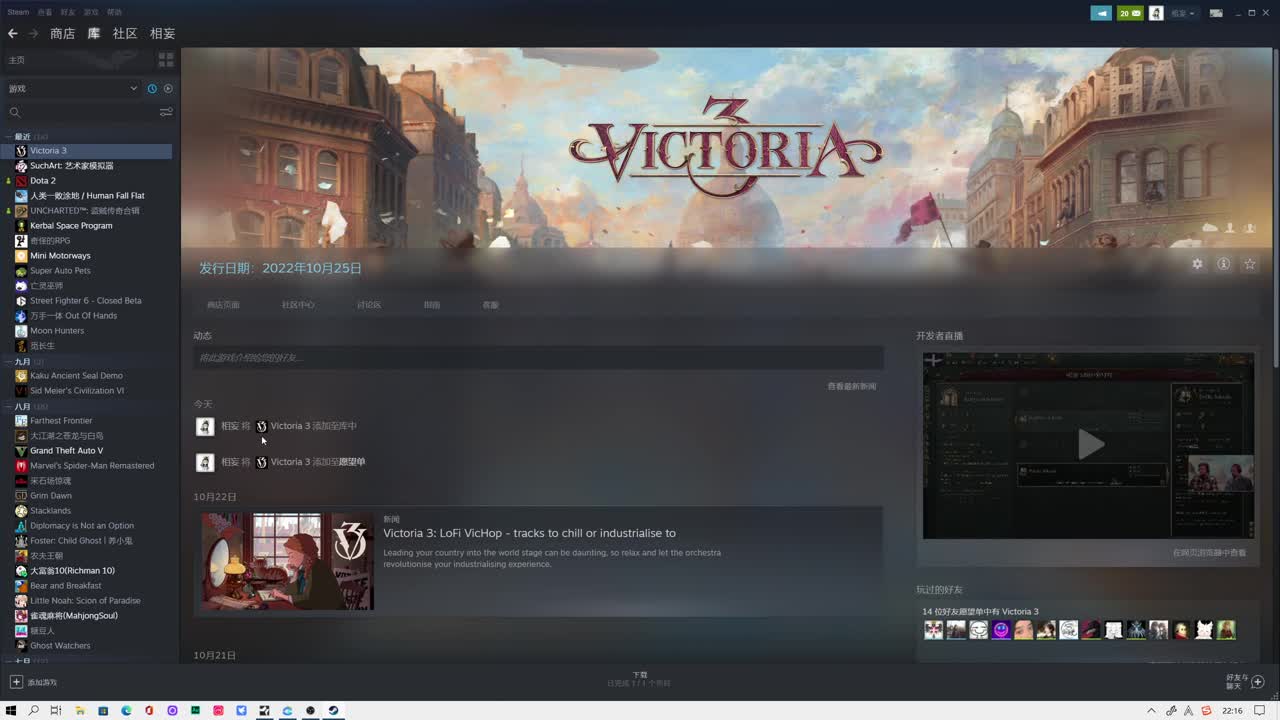
Task: Click the user avatar in title bar
Action: 1156,13
